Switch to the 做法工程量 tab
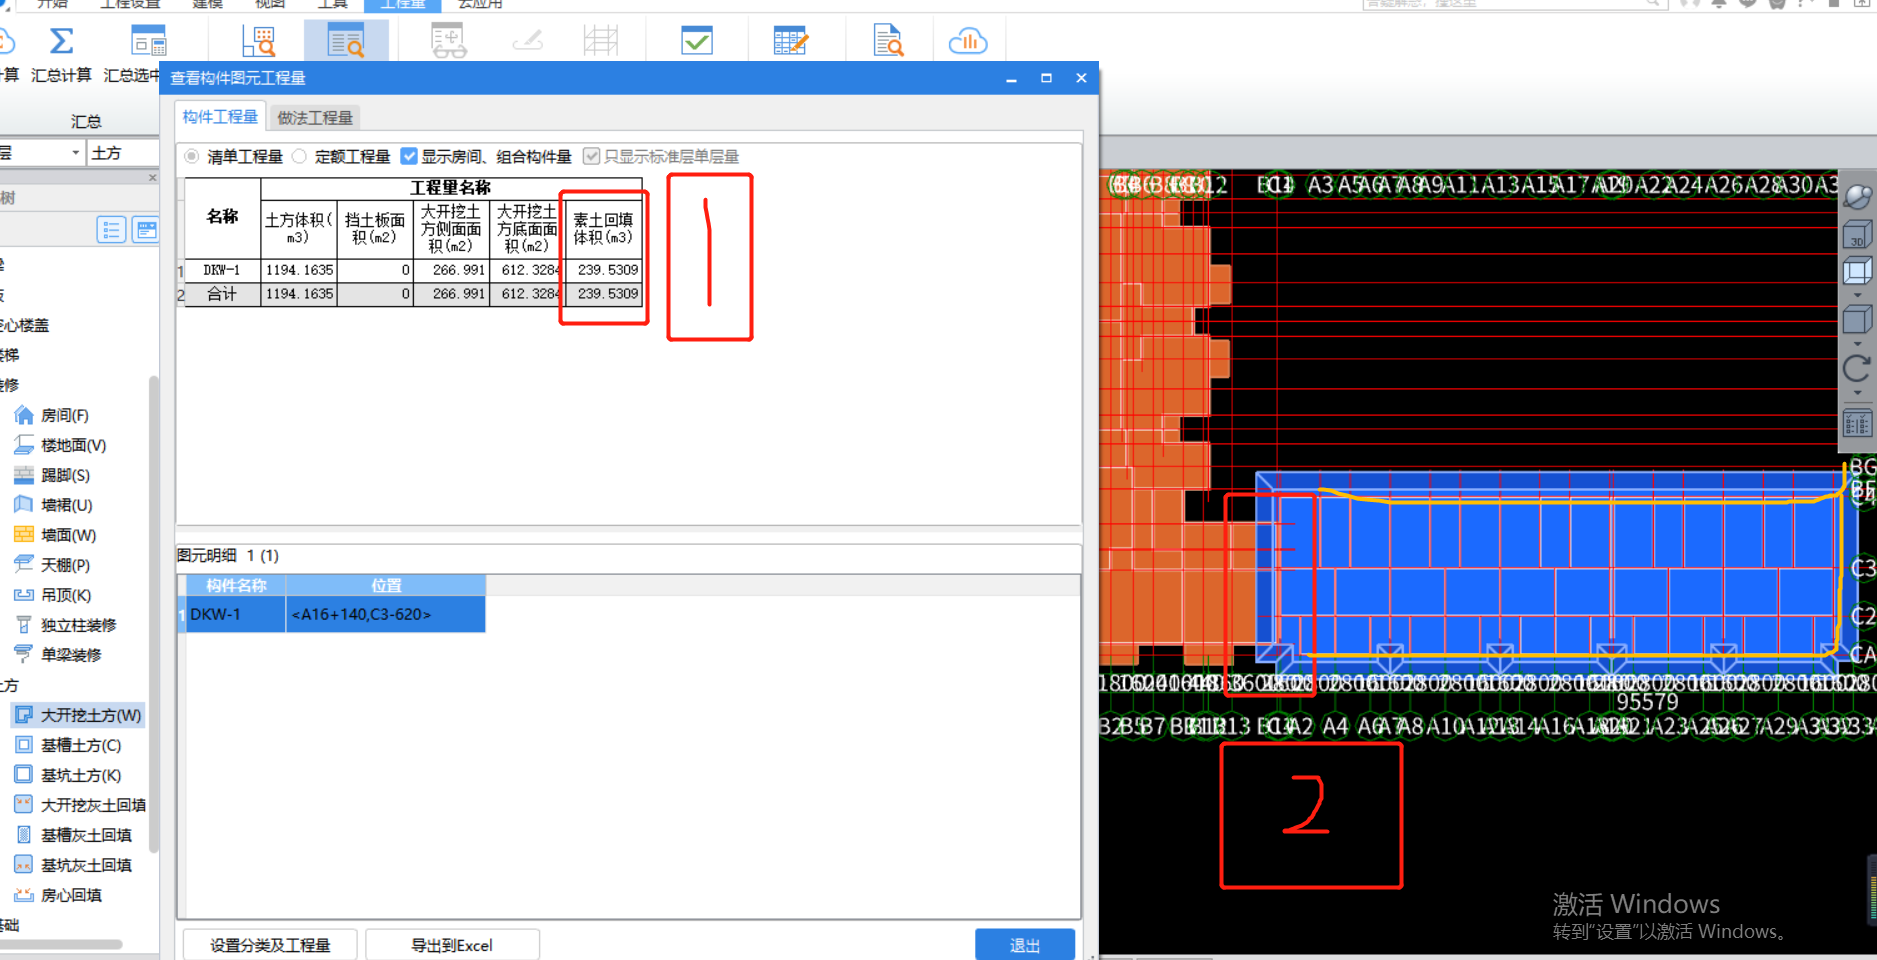1877x960 pixels. point(315,117)
